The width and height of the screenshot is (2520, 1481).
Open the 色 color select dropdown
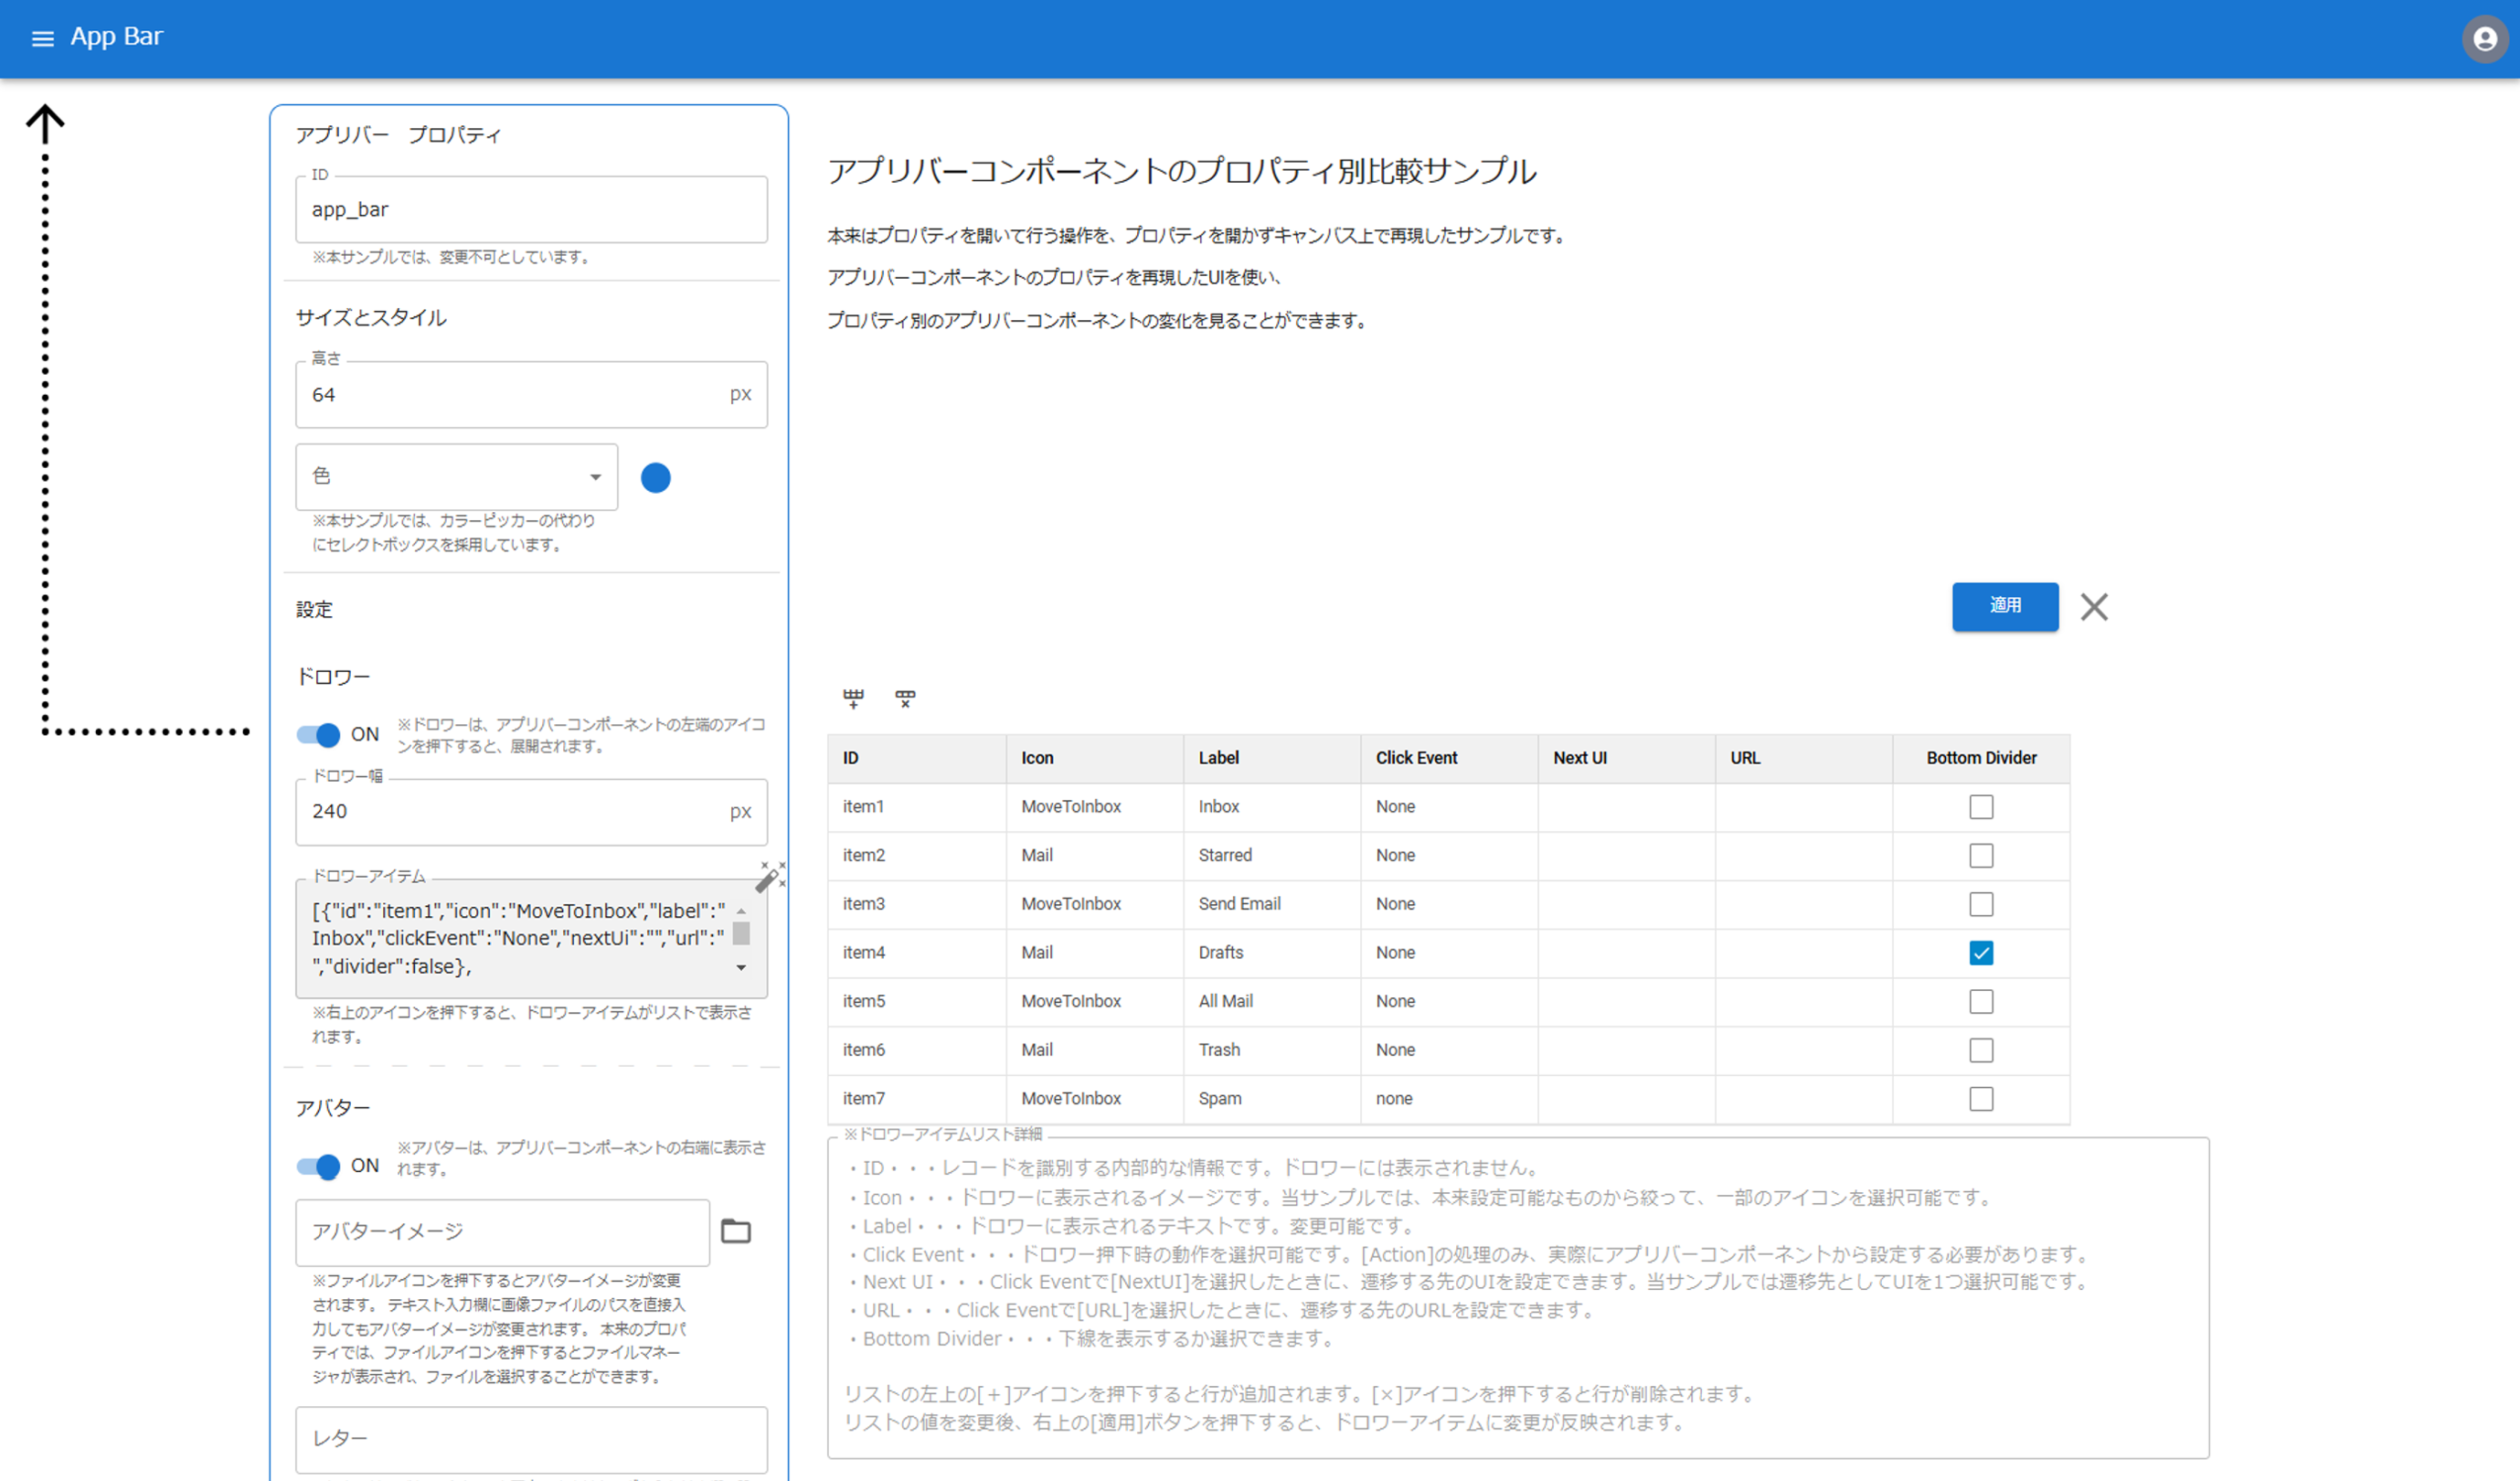[456, 477]
